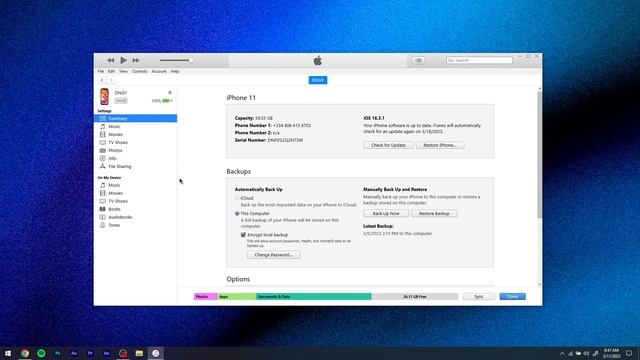
Task: Click the 'iPhone 11' heading
Action: tap(241, 98)
